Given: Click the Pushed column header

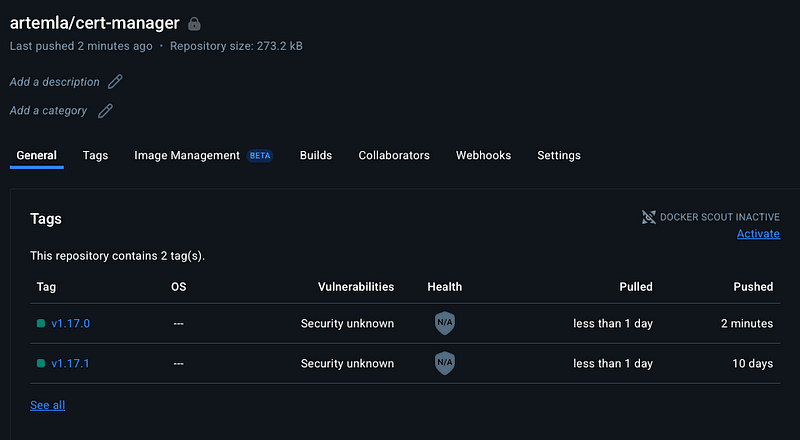Looking at the screenshot, I should 753,287.
